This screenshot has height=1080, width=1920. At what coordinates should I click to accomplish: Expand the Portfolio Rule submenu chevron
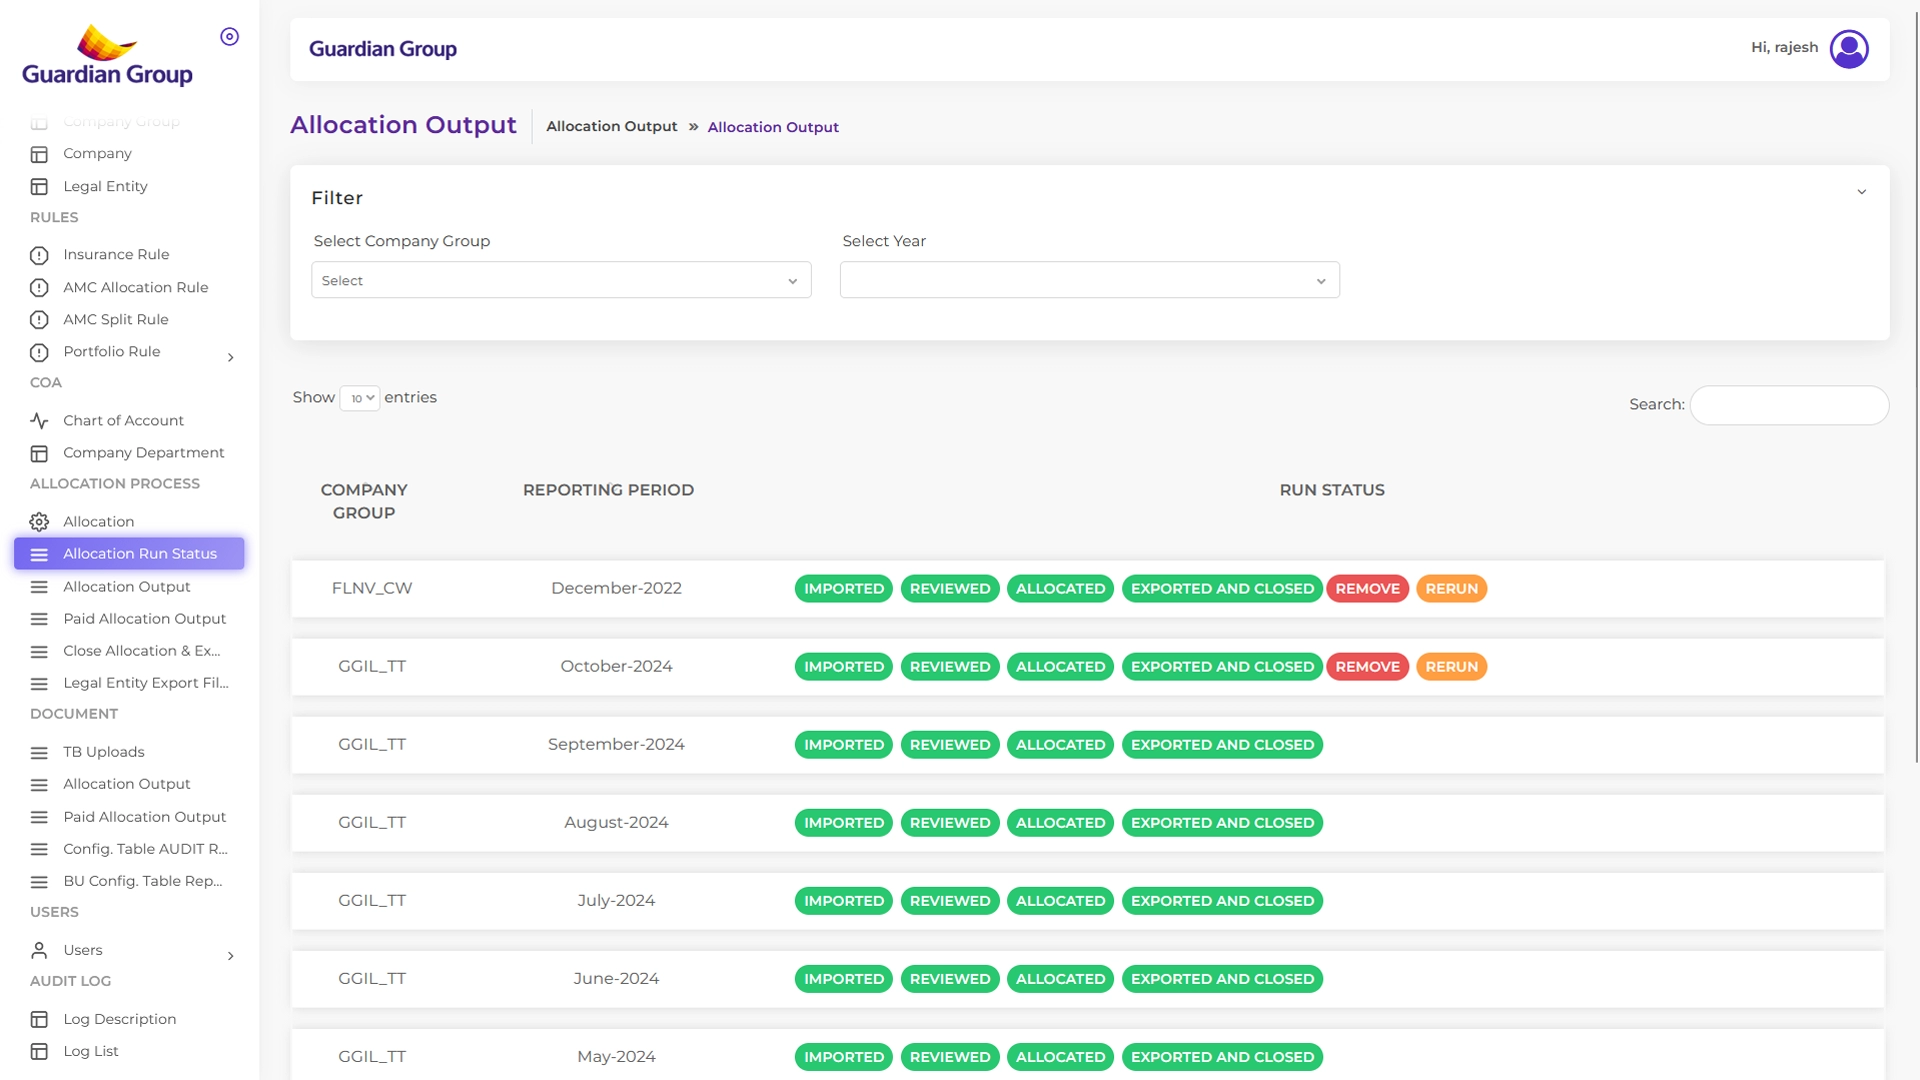(x=231, y=357)
